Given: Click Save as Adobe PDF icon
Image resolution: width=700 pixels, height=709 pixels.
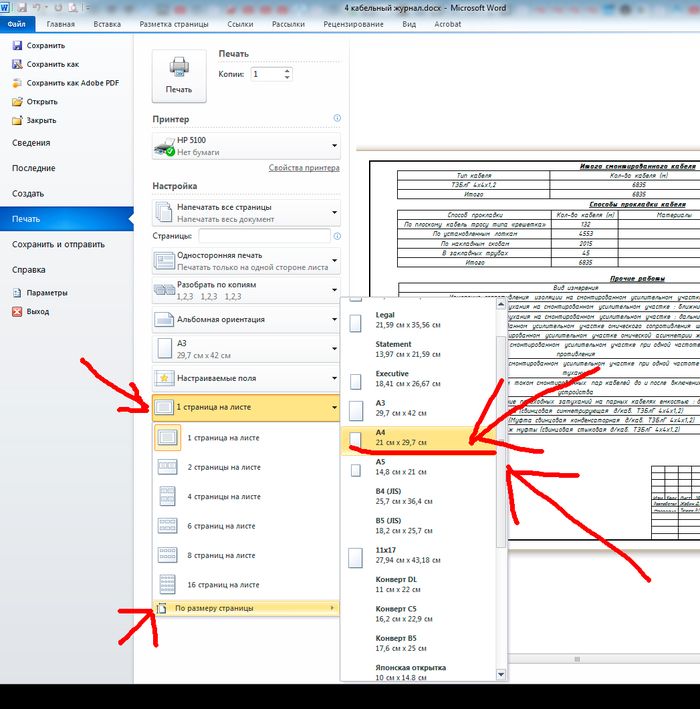Looking at the screenshot, I should 17,83.
